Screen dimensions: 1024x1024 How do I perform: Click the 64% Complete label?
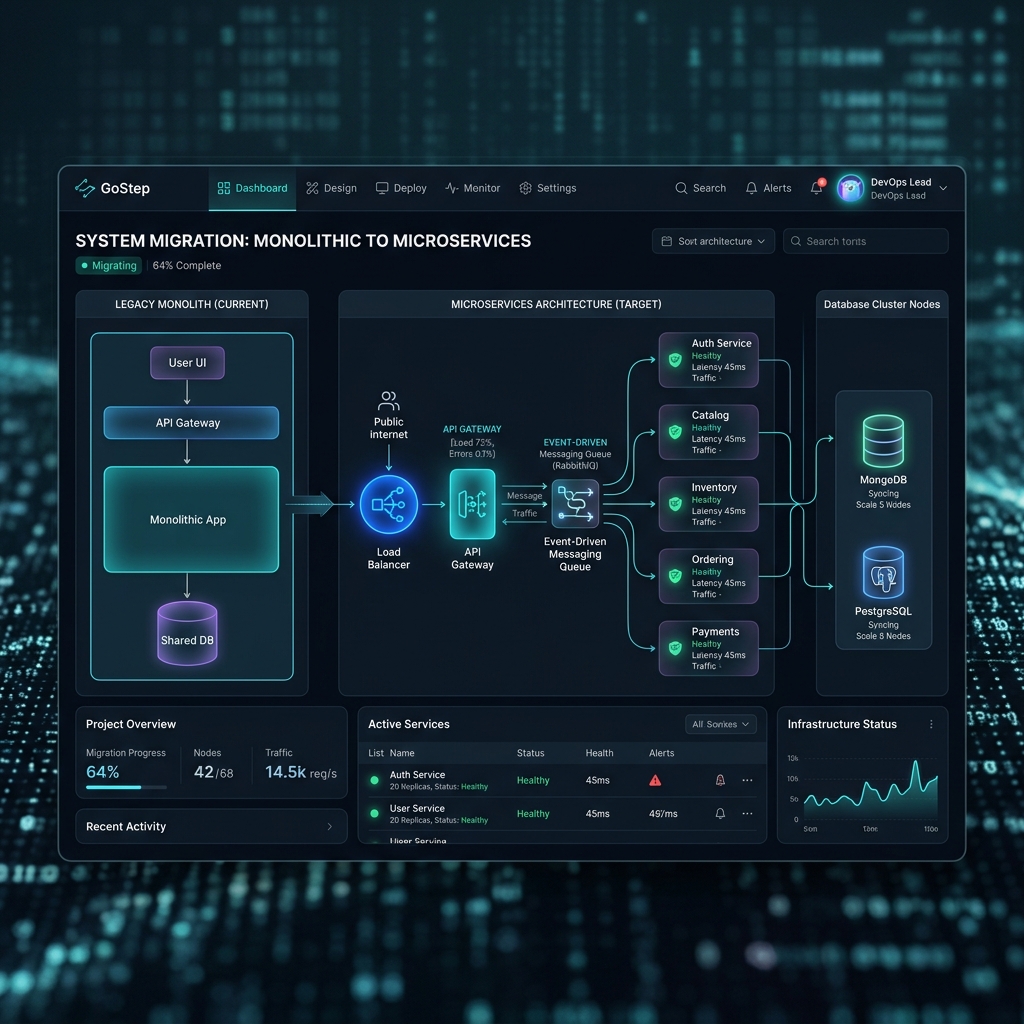tap(187, 266)
